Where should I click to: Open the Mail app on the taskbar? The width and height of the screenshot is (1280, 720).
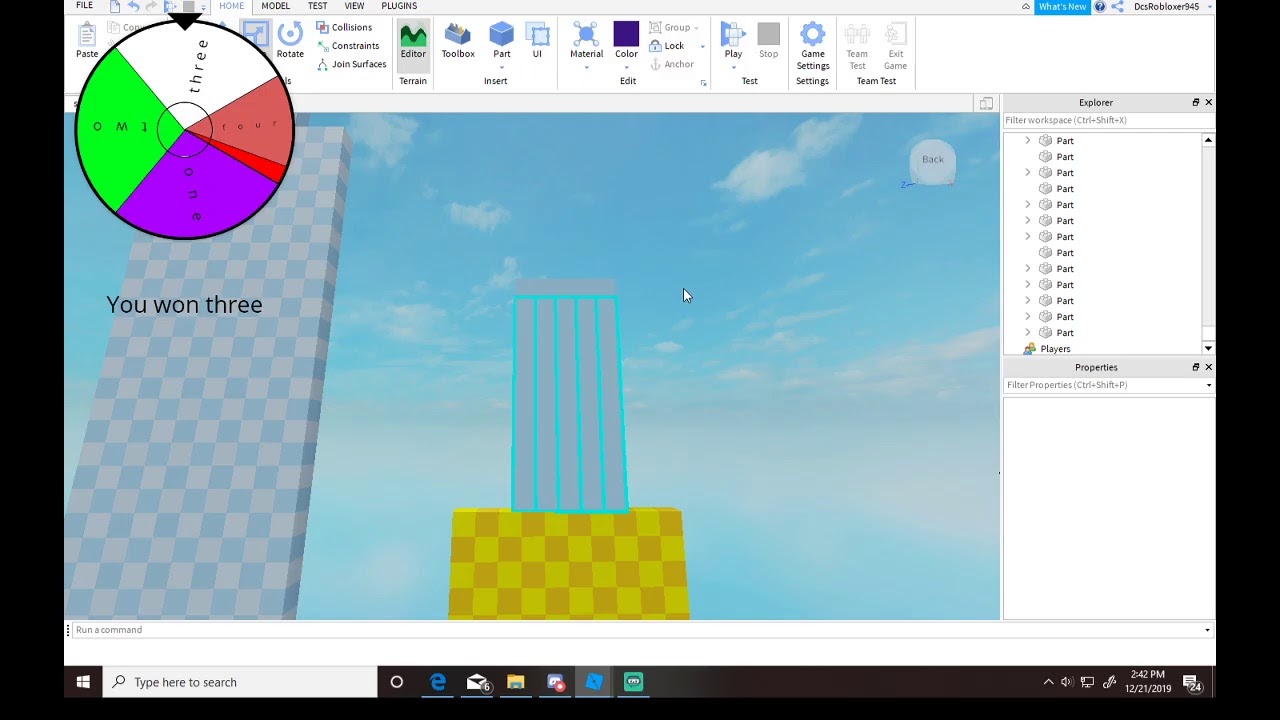[477, 682]
